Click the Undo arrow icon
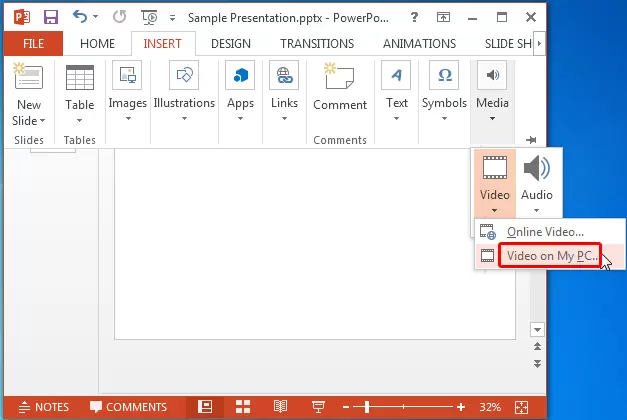The height and width of the screenshot is (420, 627). [80, 17]
